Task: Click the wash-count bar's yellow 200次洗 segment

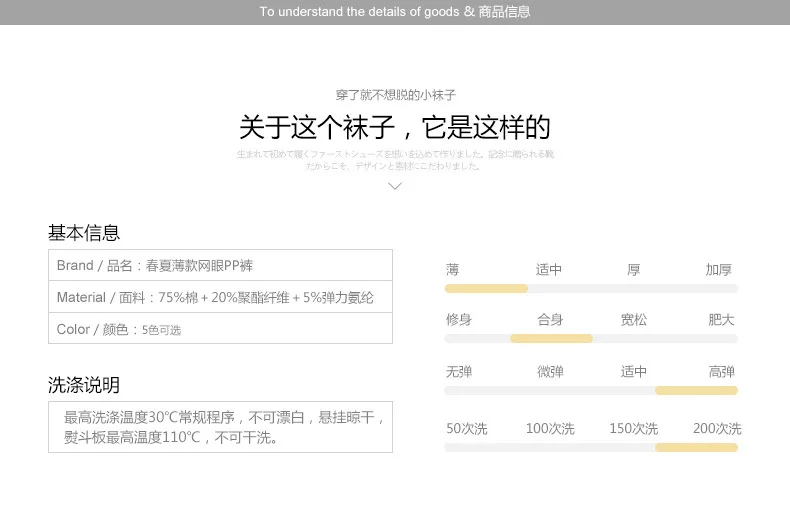Action: coord(696,447)
